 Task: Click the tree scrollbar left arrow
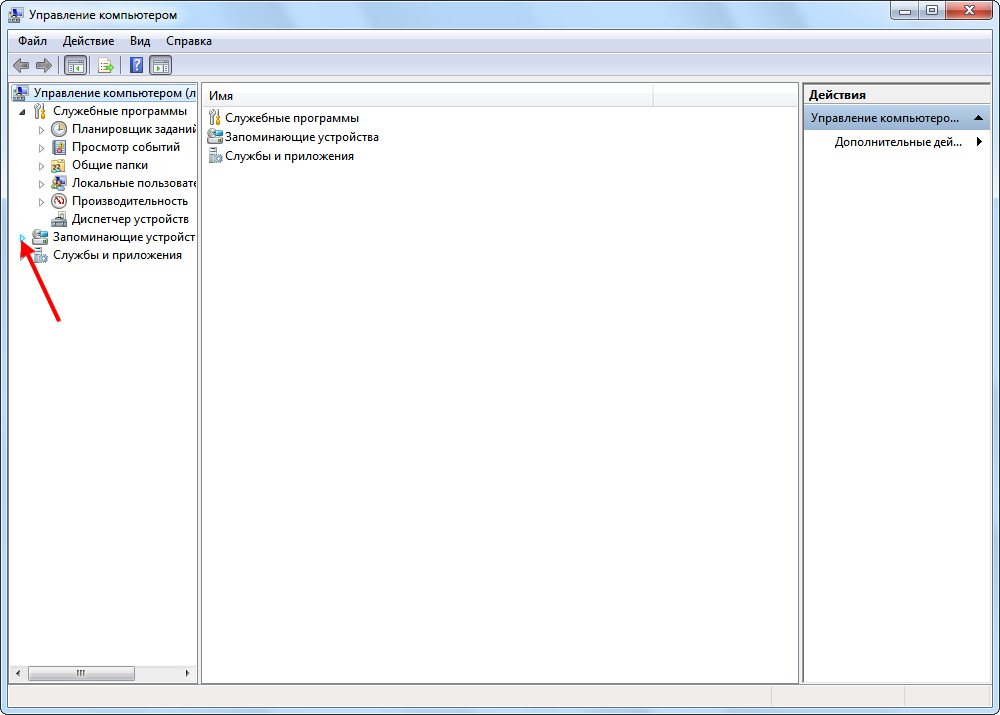(x=18, y=673)
